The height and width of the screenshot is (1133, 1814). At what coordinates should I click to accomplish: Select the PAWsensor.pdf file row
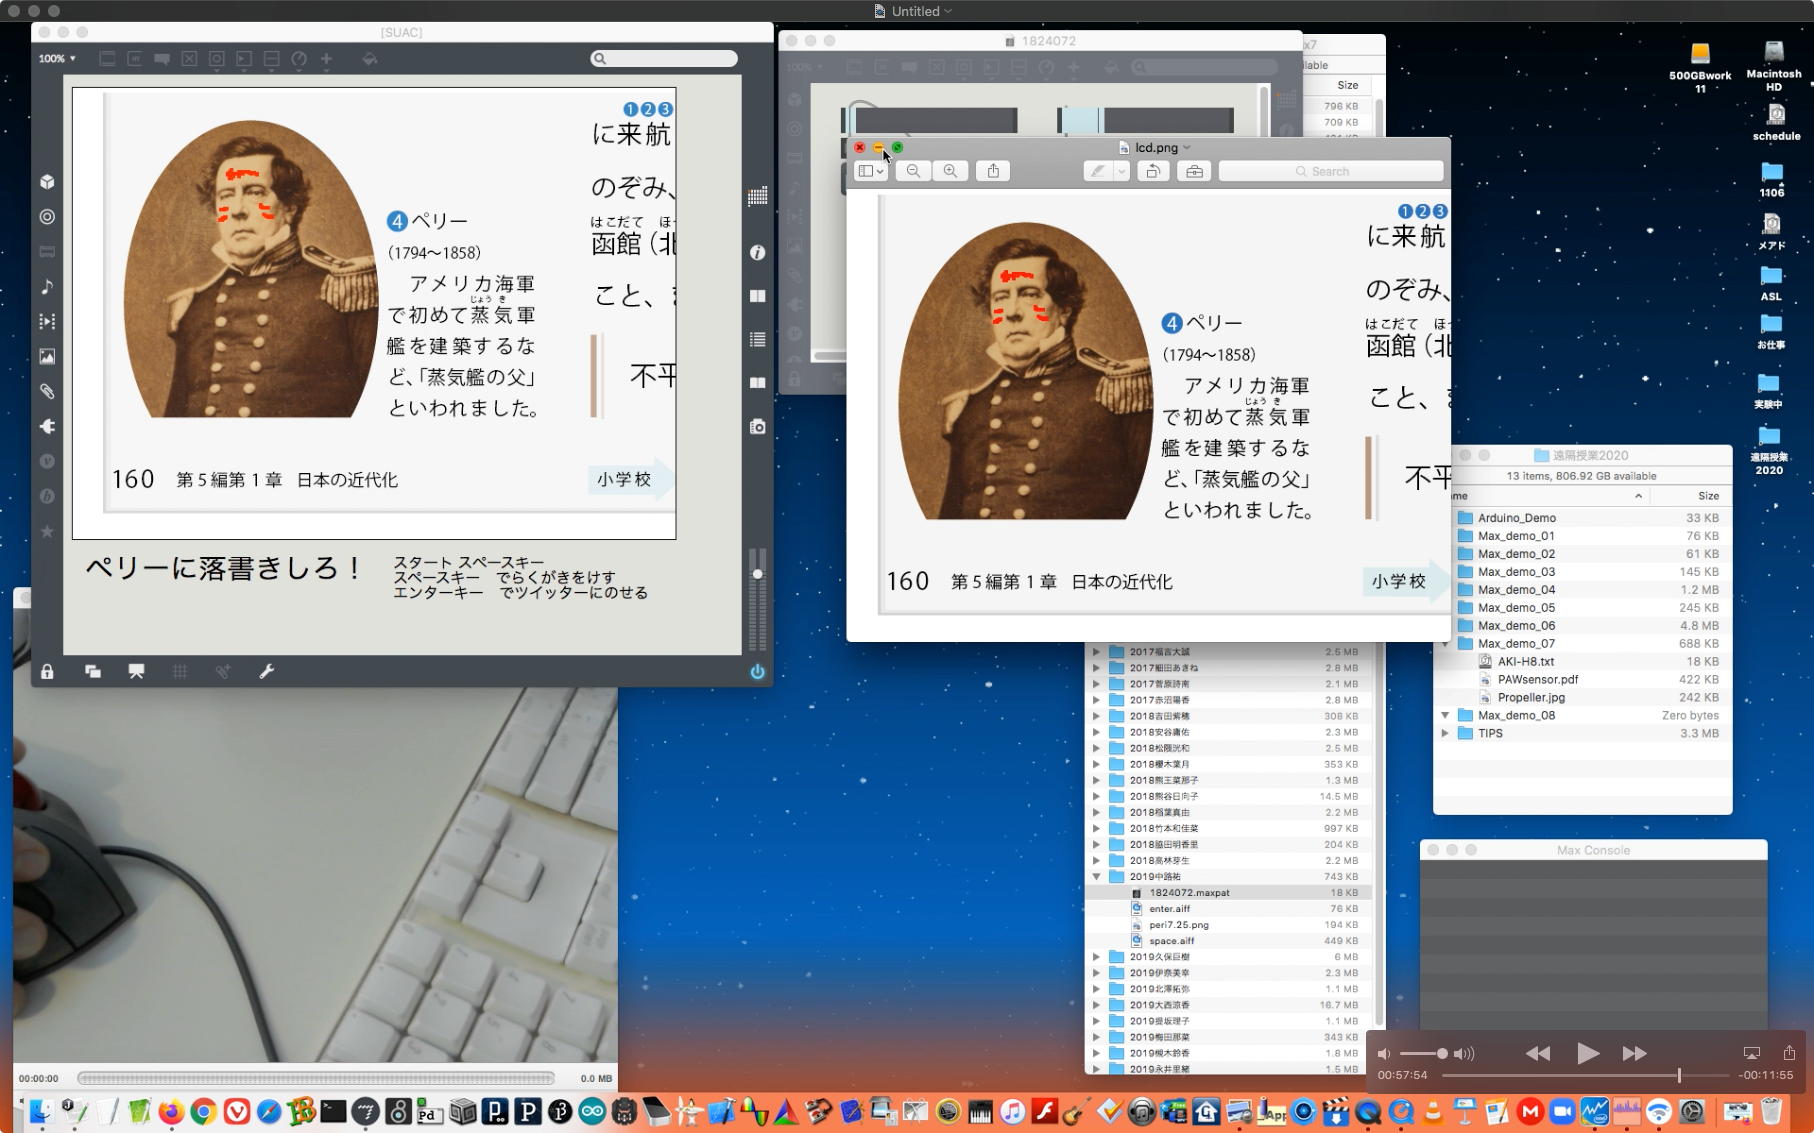(x=1583, y=680)
